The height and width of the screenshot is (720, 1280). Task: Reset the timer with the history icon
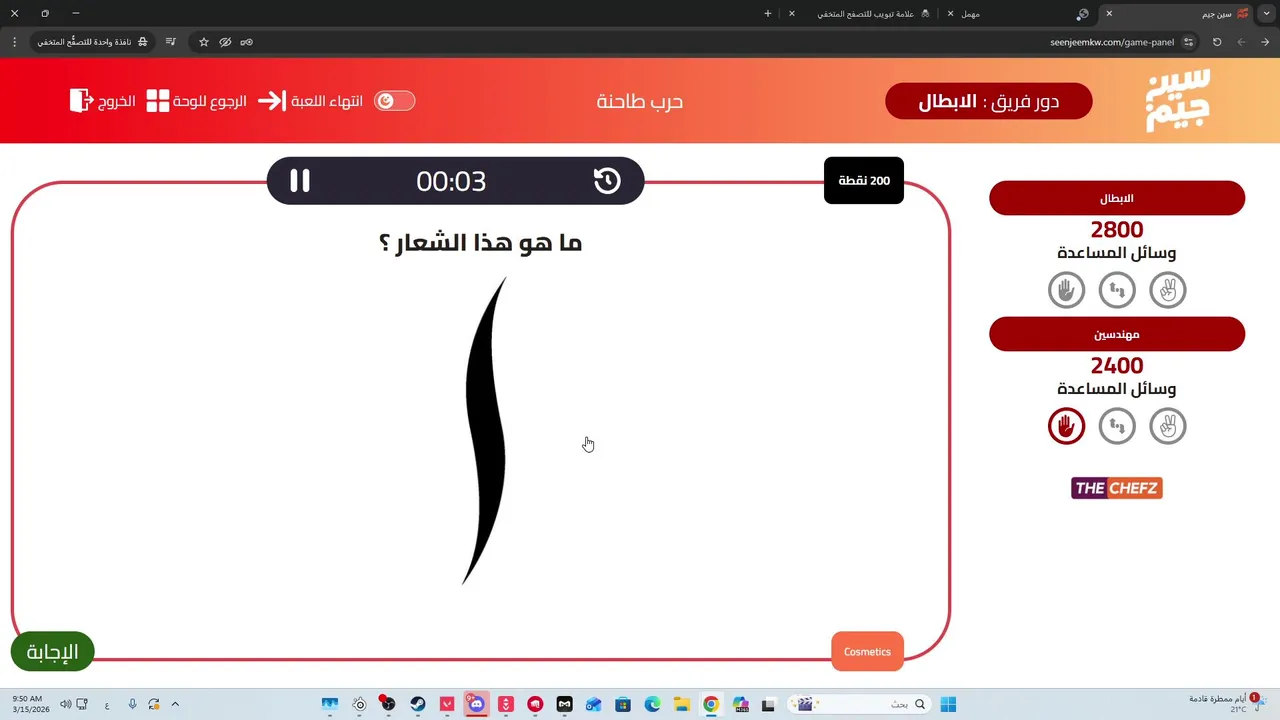pos(607,181)
